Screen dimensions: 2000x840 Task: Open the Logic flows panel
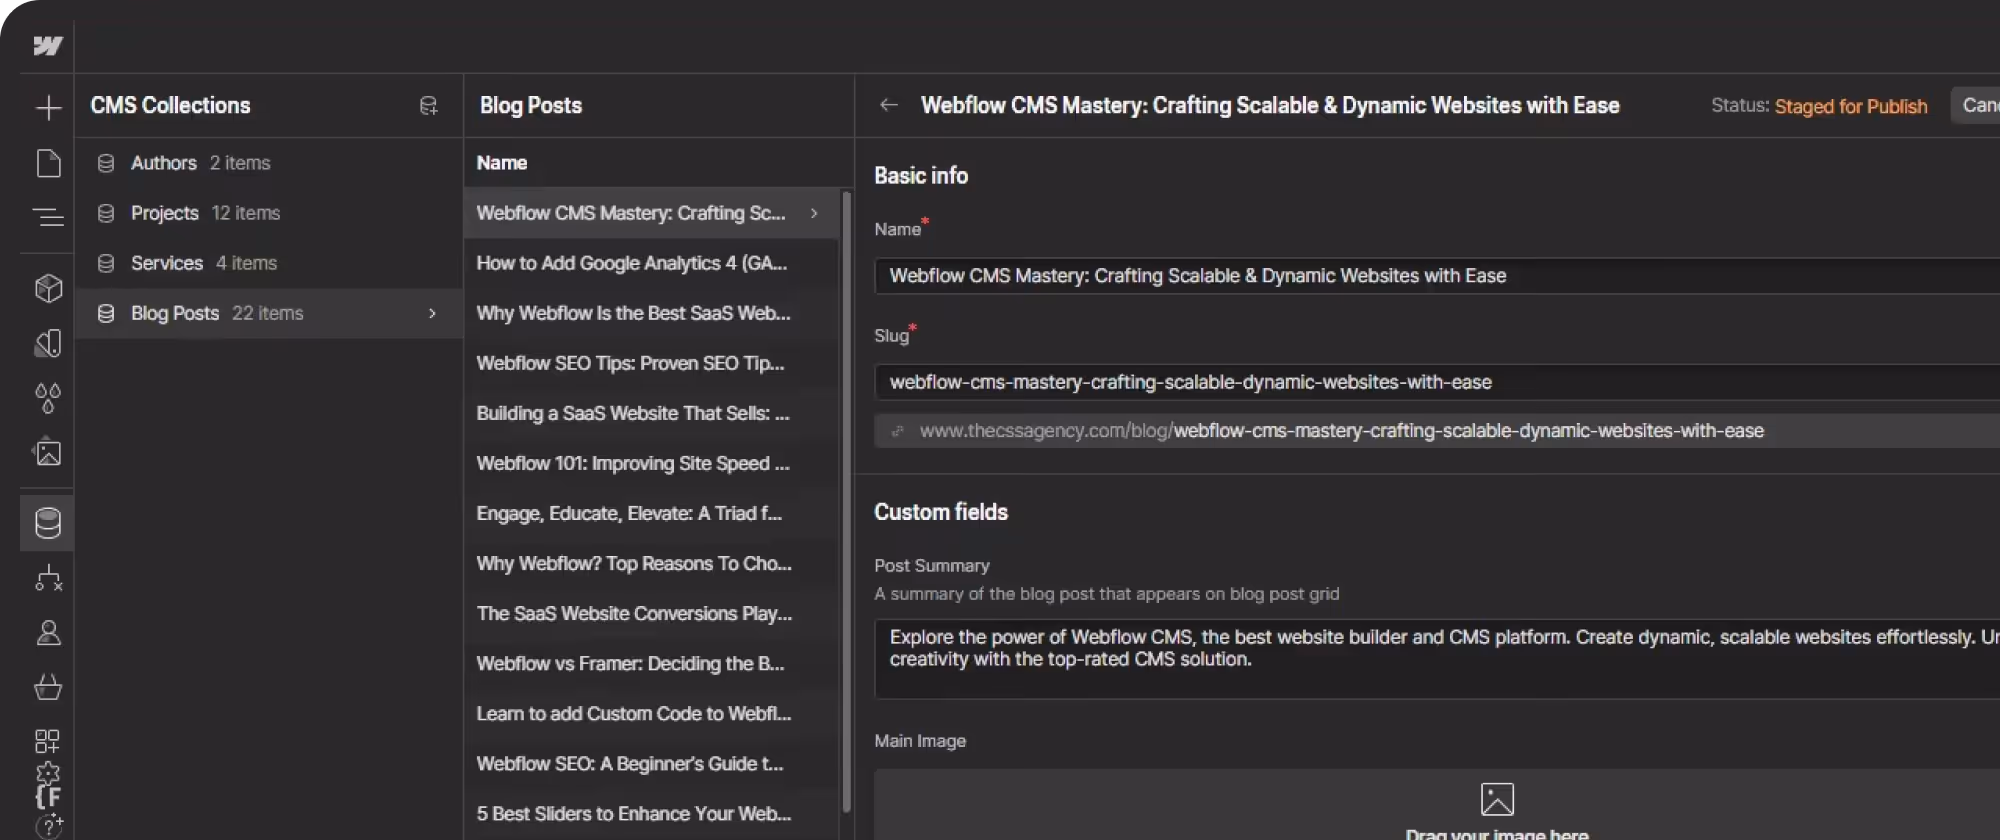[x=48, y=578]
